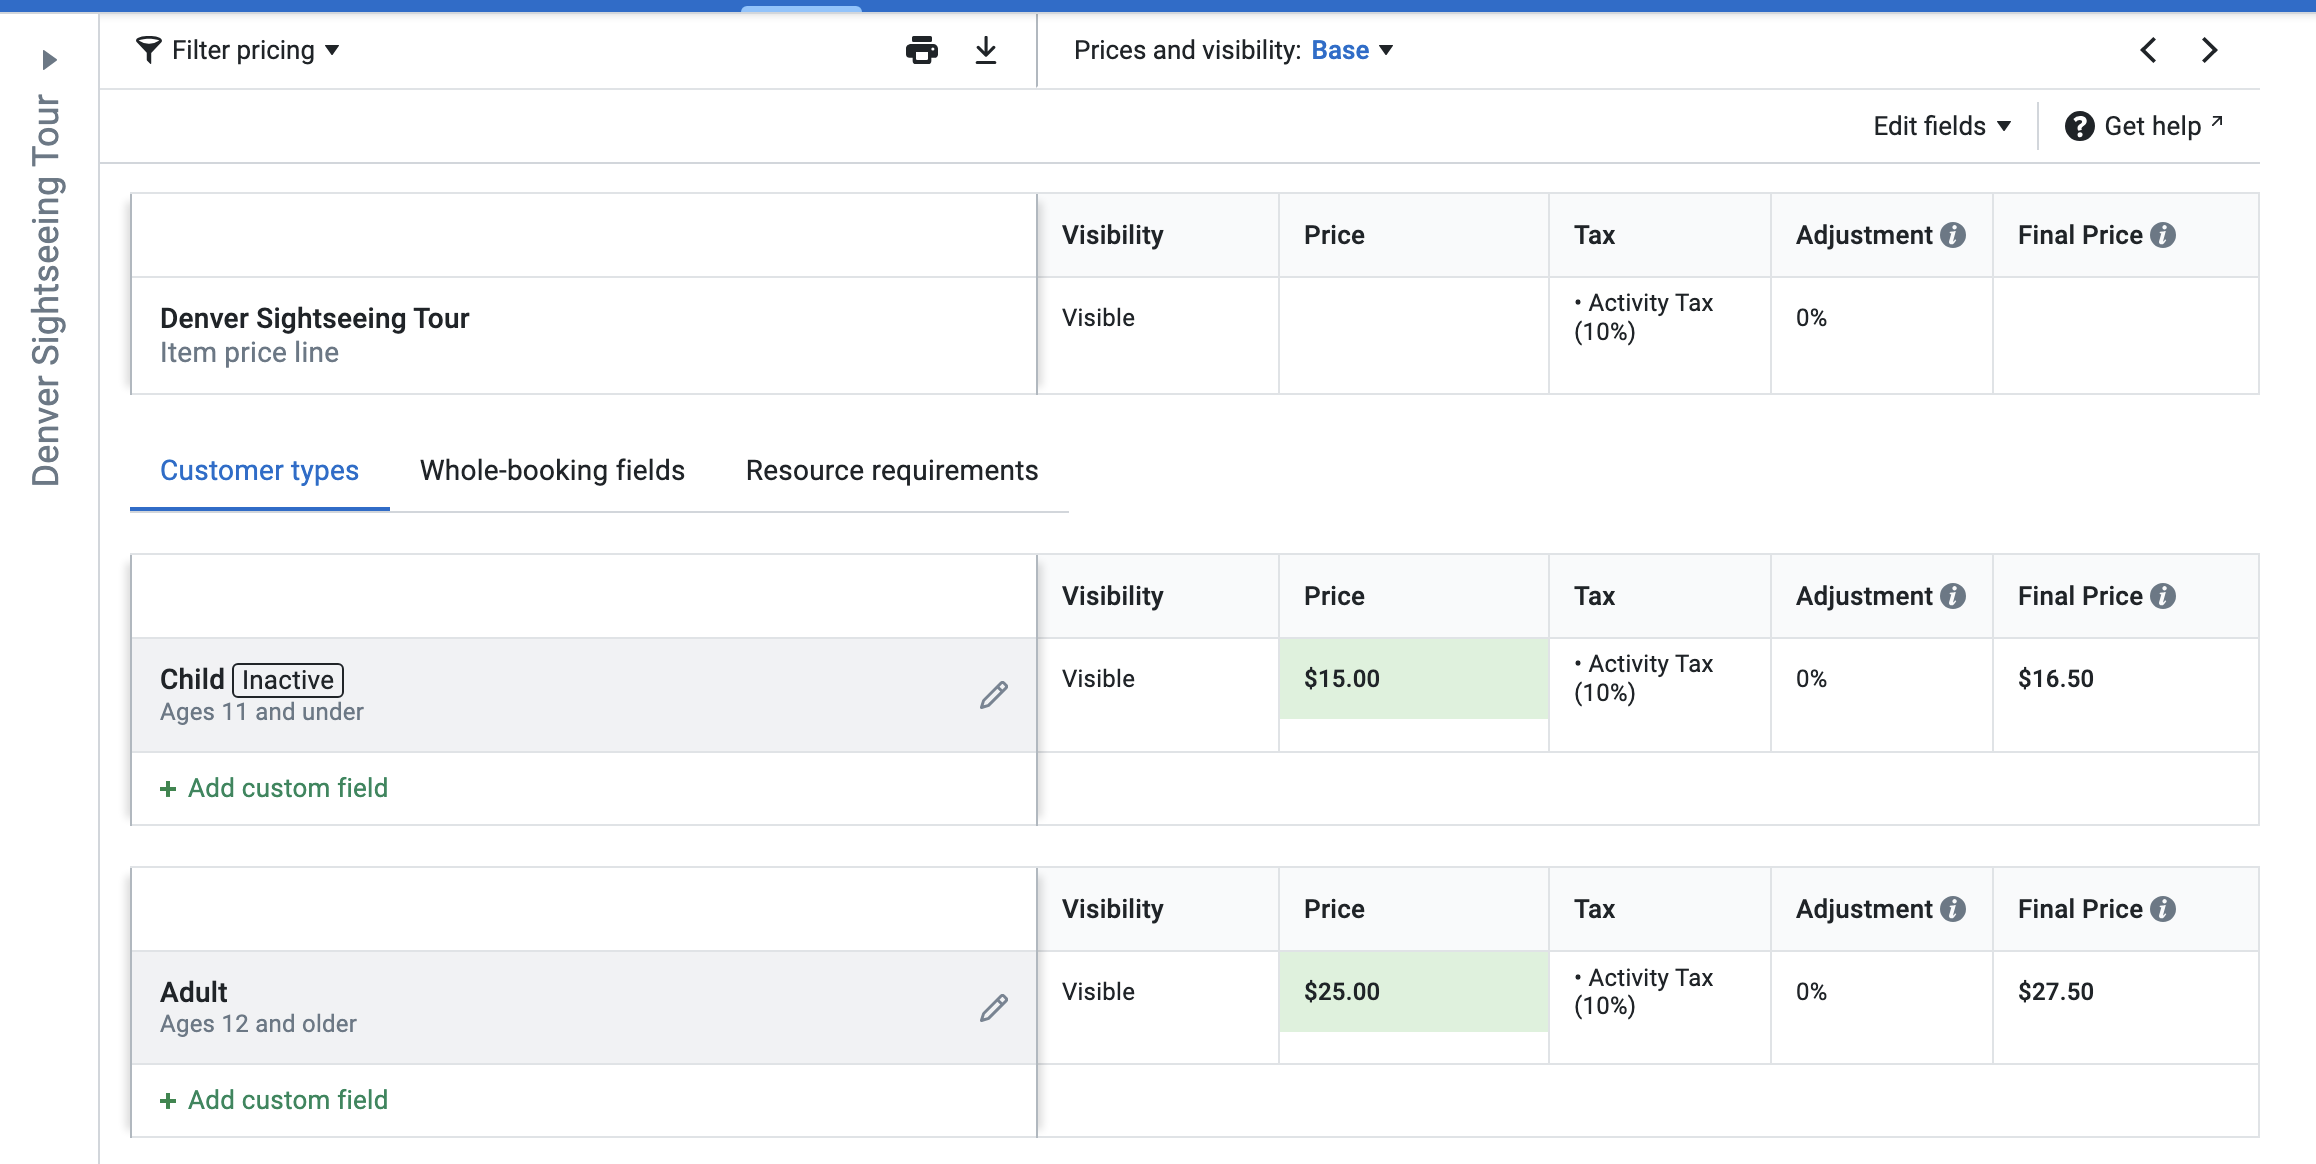Click vertical Denver Sightseeing Tour sidebar label
The height and width of the screenshot is (1164, 2316).
point(47,290)
